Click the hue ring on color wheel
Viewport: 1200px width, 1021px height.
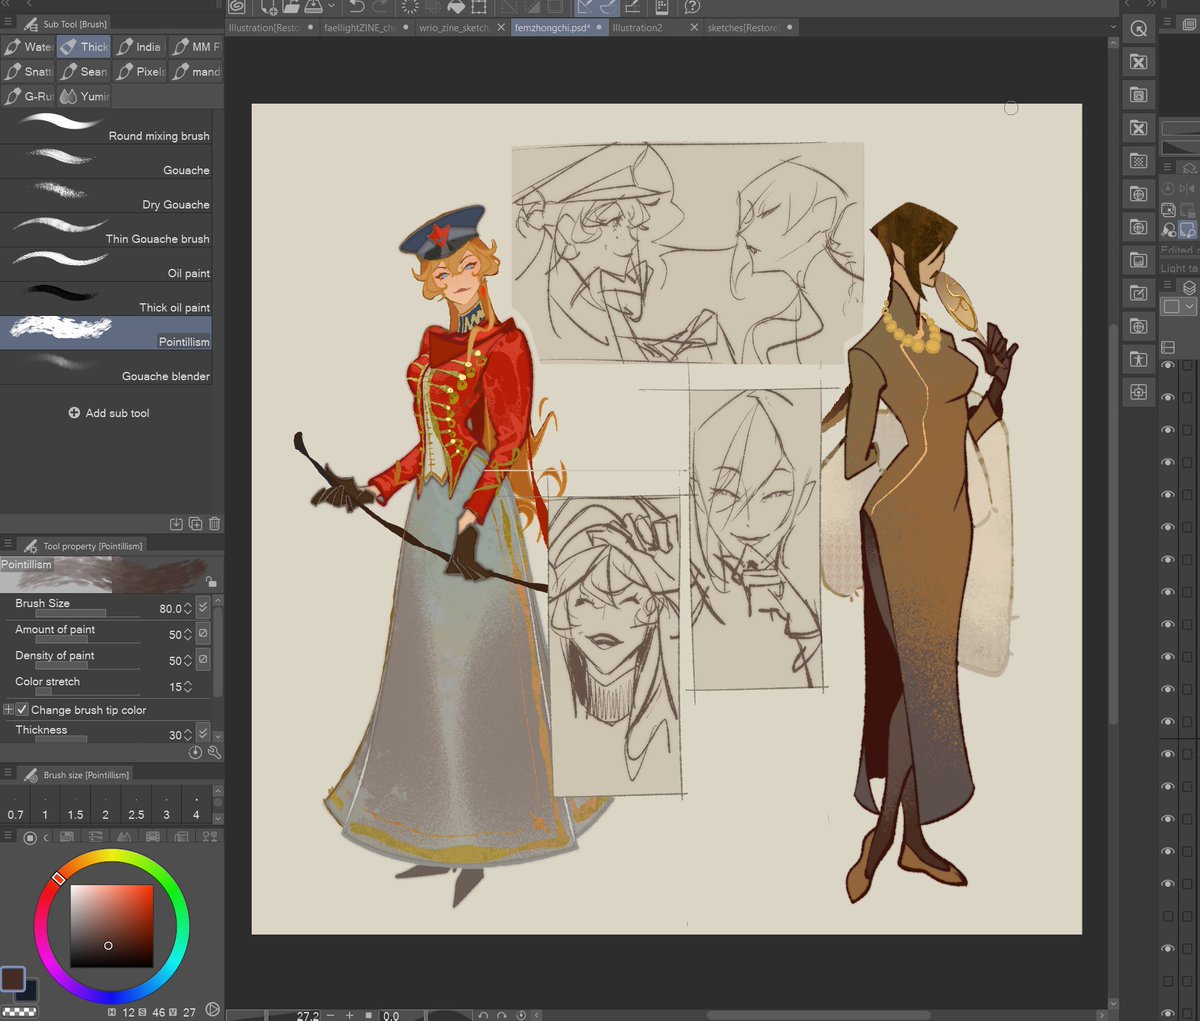point(111,857)
